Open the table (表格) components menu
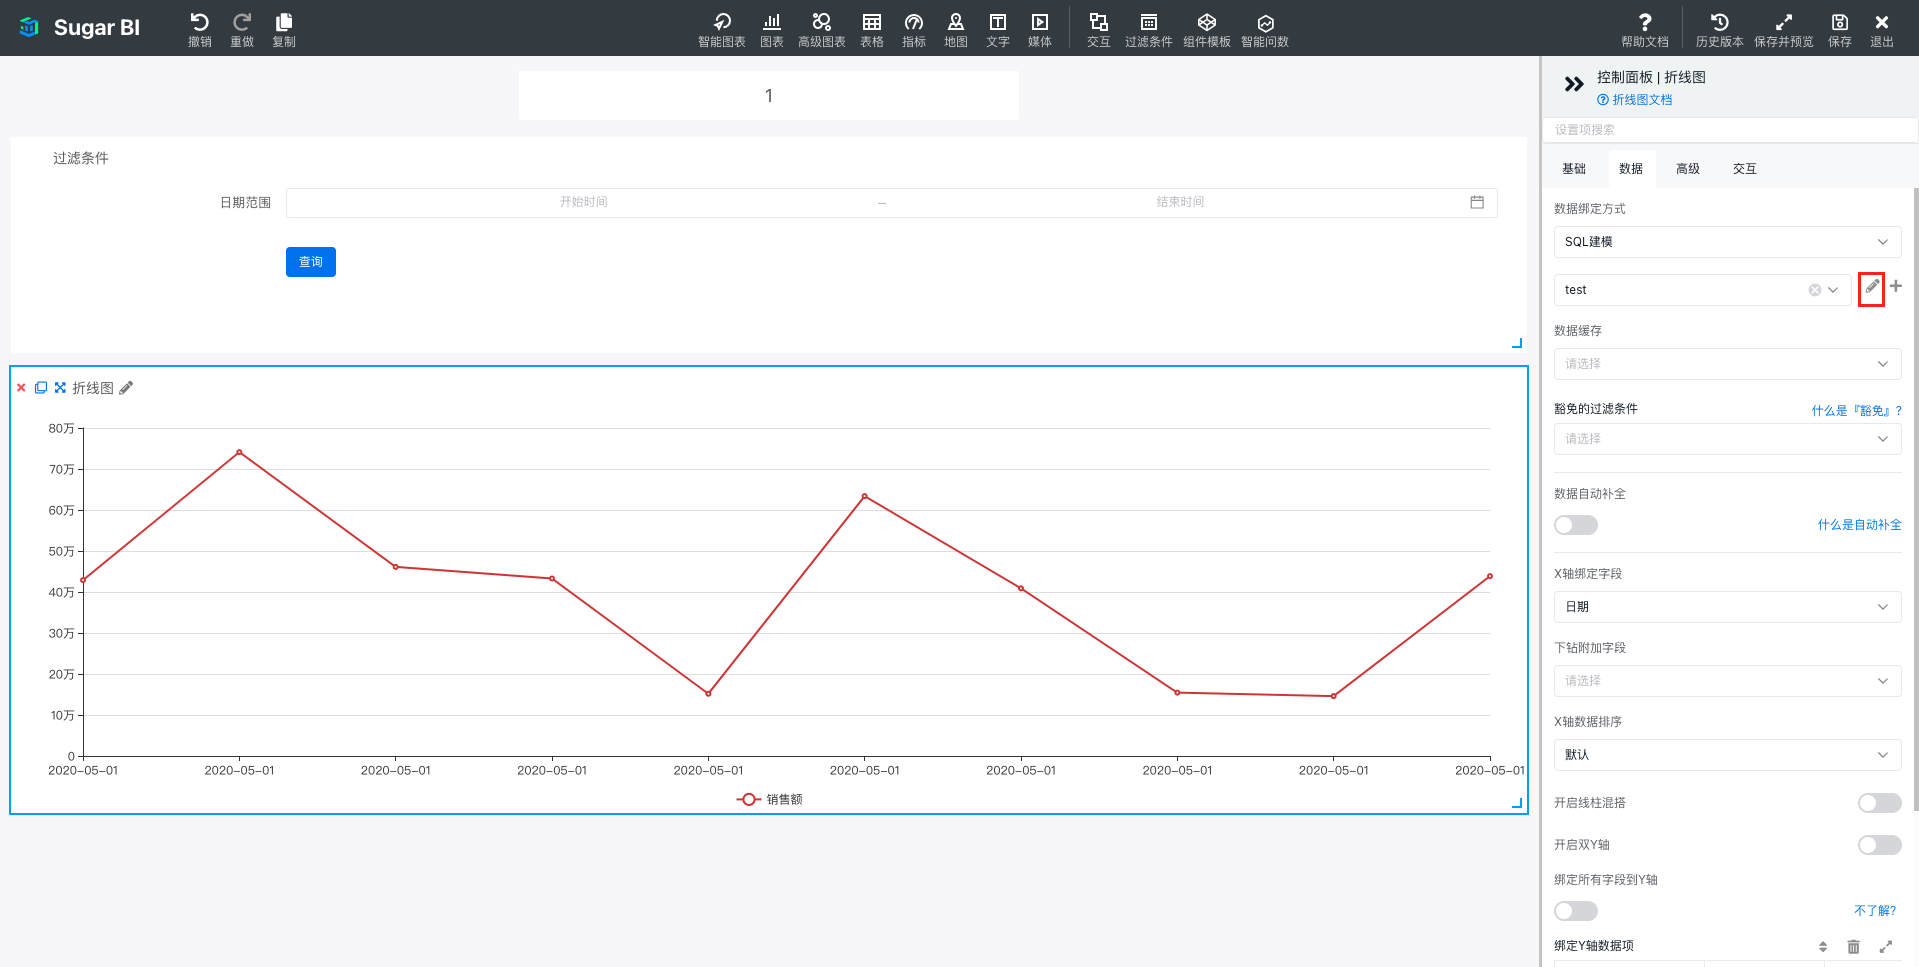This screenshot has width=1919, height=967. pos(871,29)
